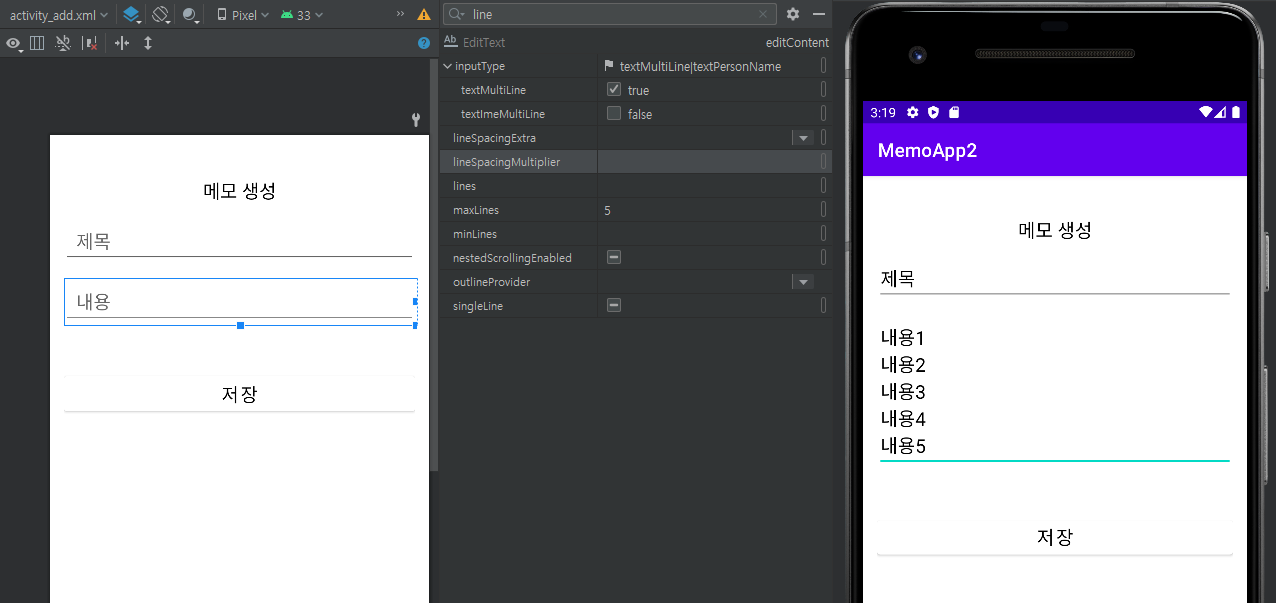
Task: Tap the 제목 field in the emulator
Action: tap(1054, 279)
